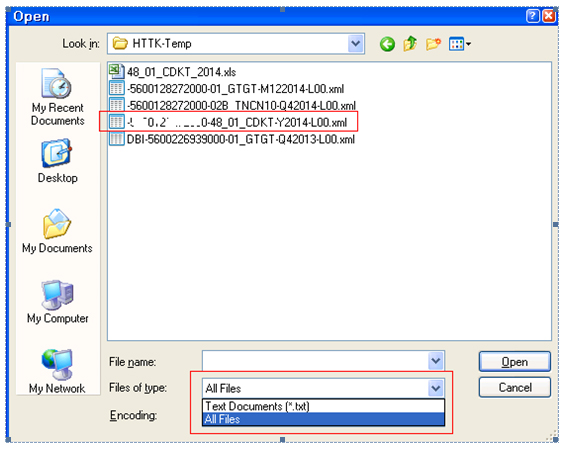Expand the File name dropdown arrow
The height and width of the screenshot is (449, 570).
point(435,361)
